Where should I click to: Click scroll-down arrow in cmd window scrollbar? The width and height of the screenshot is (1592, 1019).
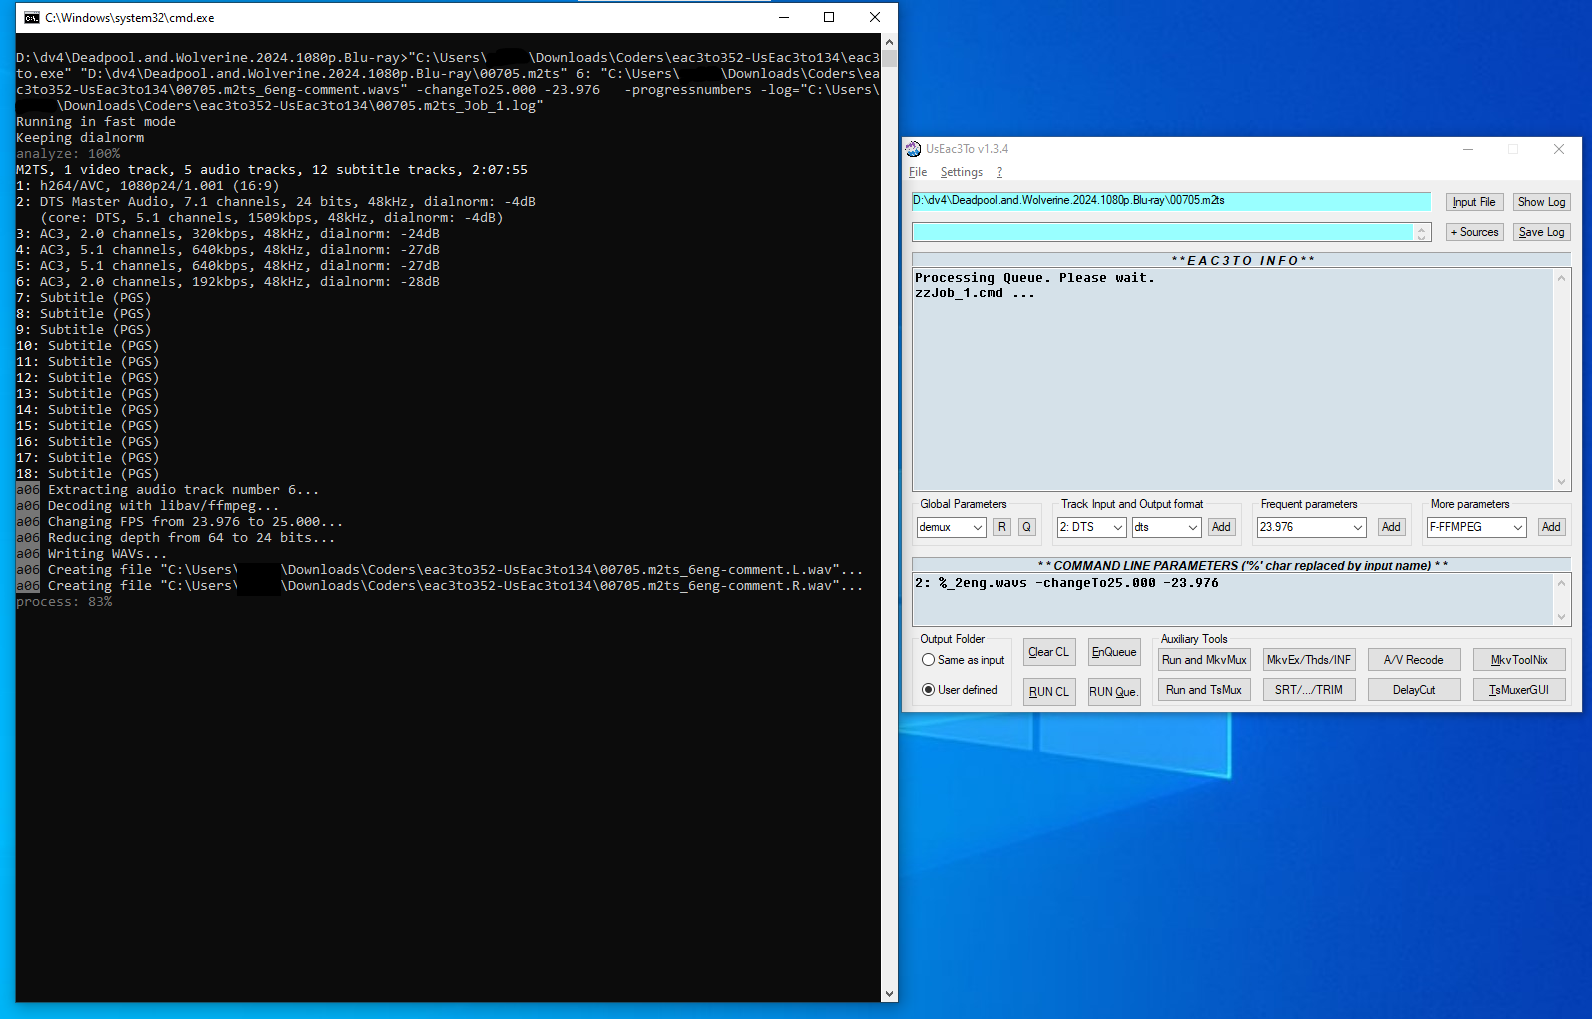(889, 994)
